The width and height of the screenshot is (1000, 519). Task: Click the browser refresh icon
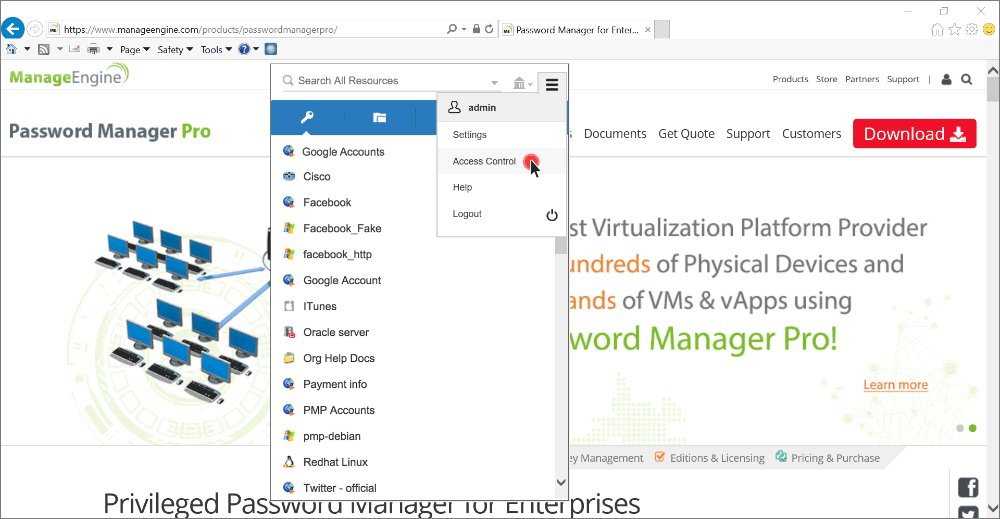[x=489, y=29]
